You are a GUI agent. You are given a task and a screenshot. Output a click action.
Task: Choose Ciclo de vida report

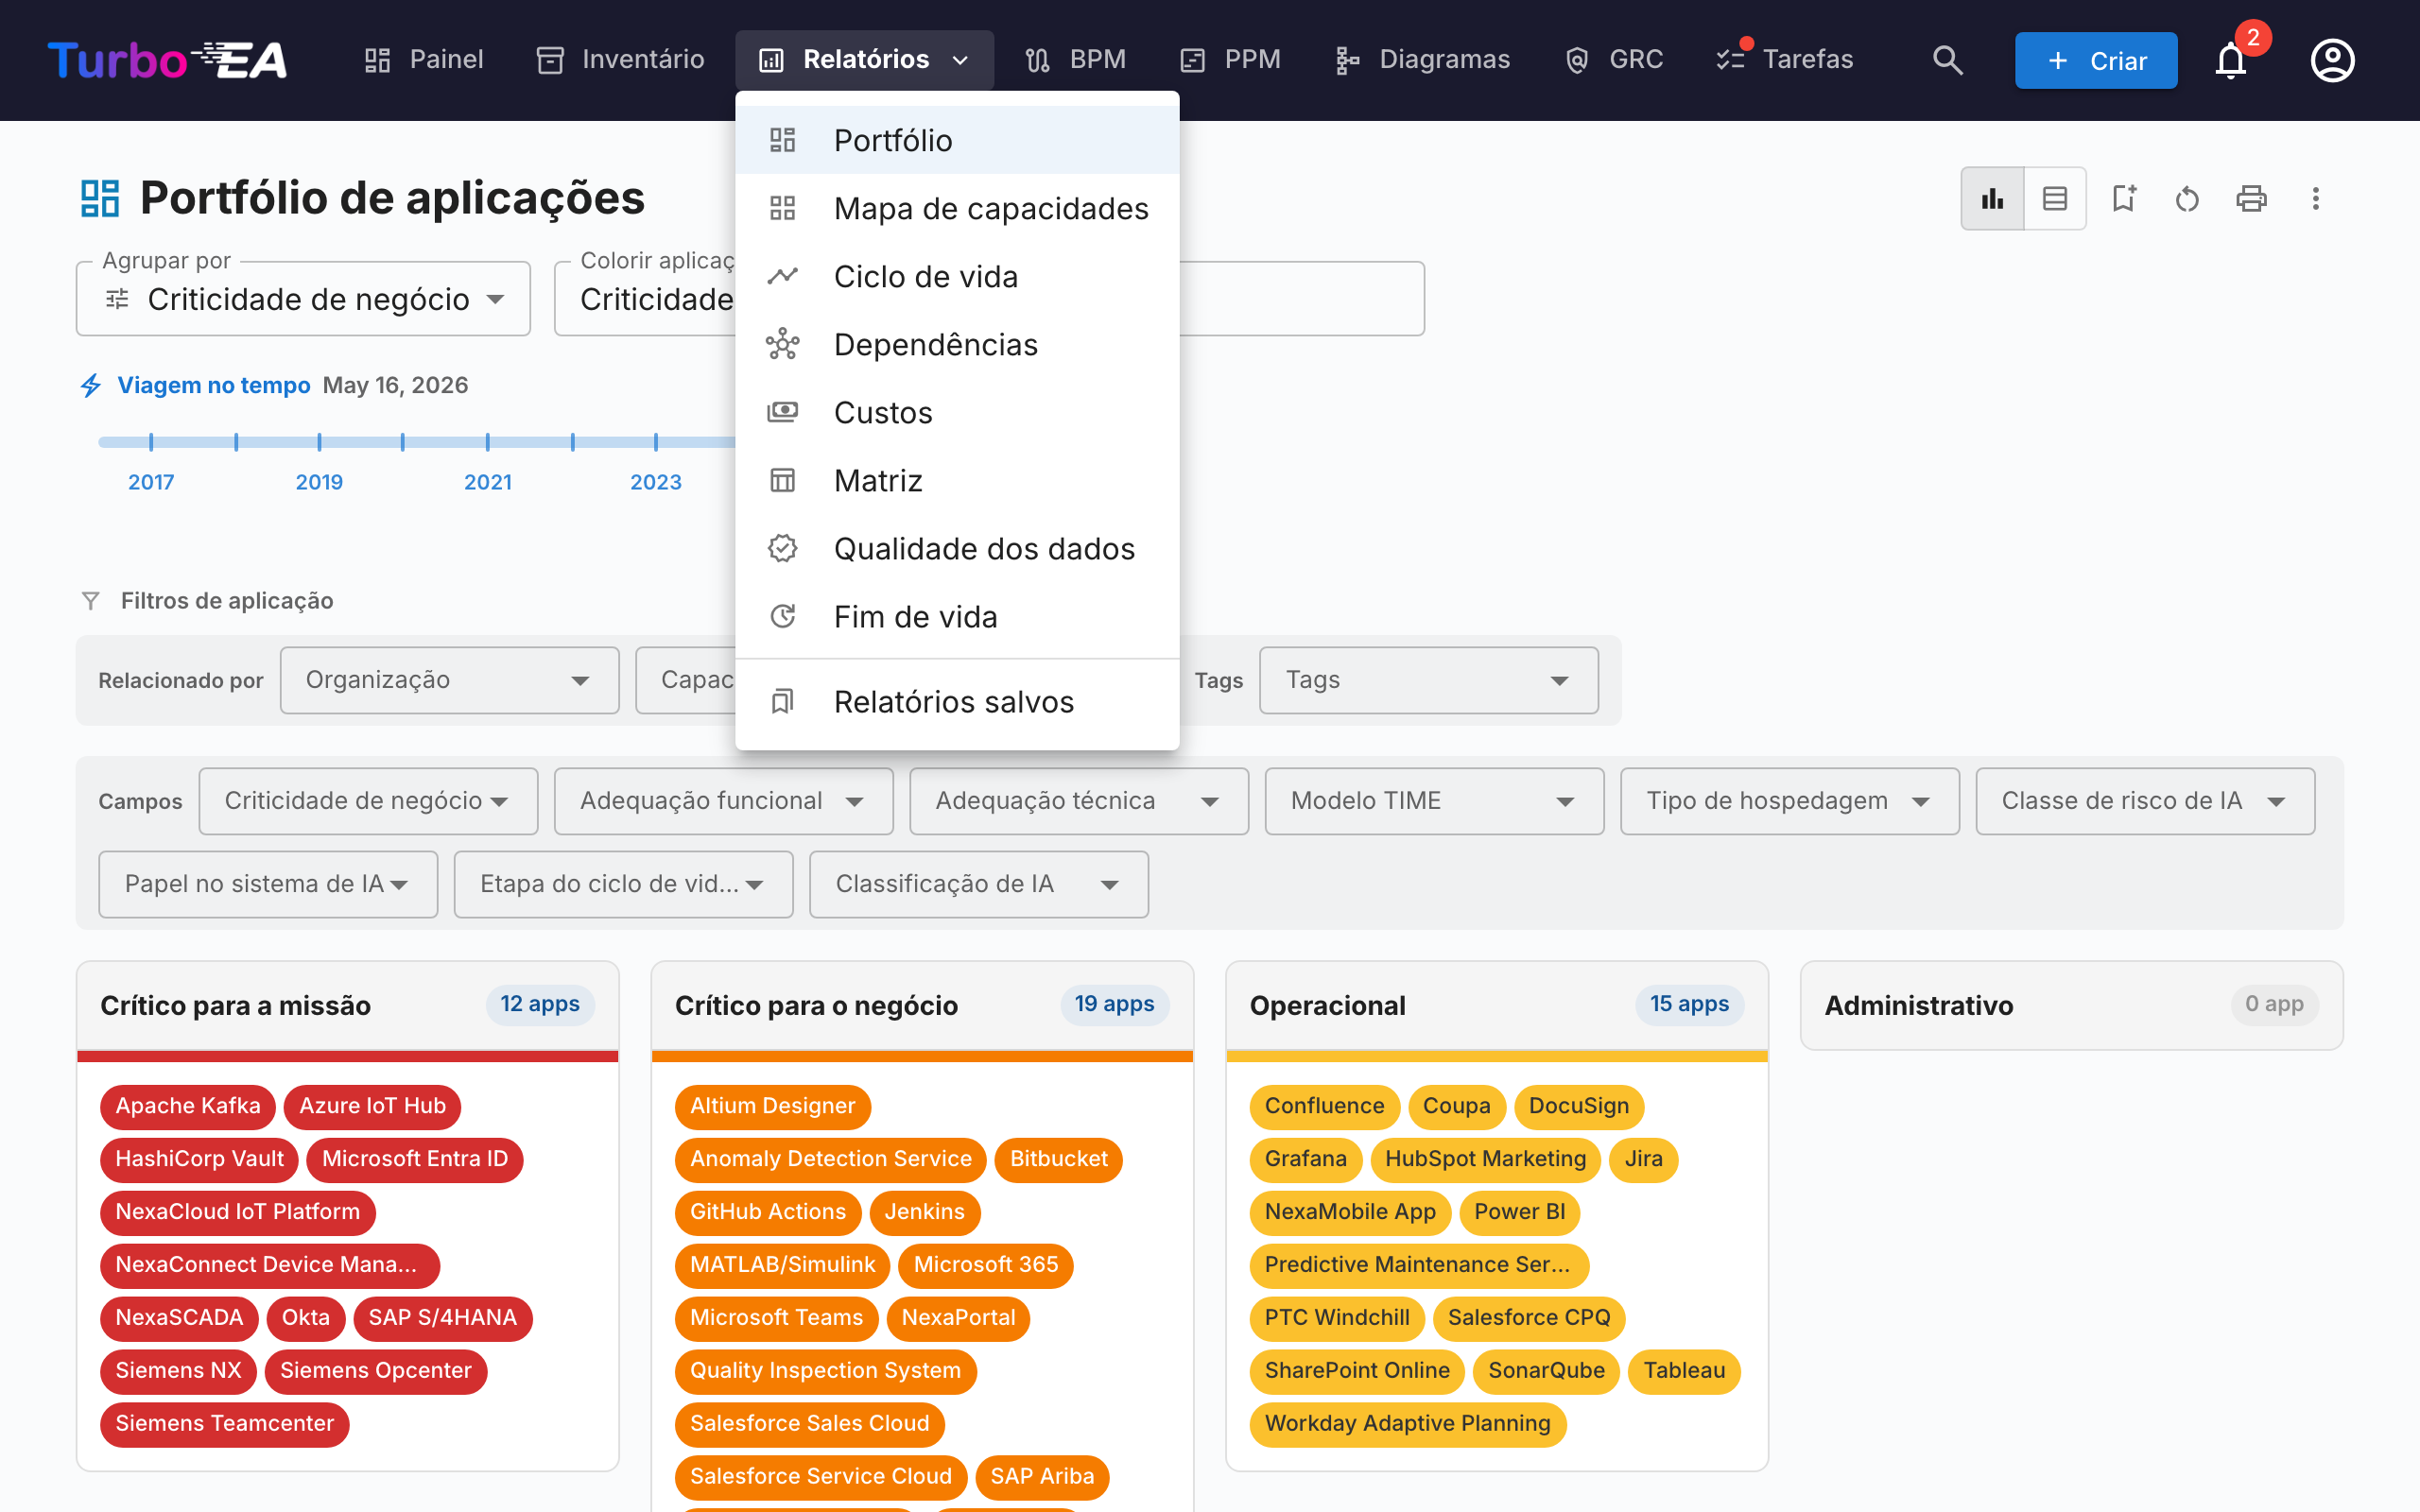pyautogui.click(x=957, y=276)
